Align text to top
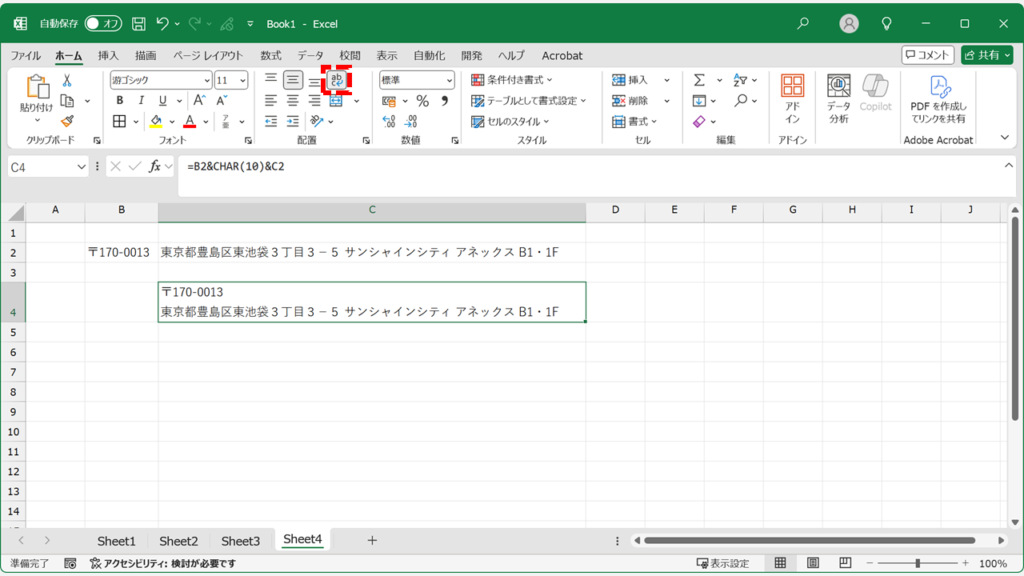 [x=270, y=80]
